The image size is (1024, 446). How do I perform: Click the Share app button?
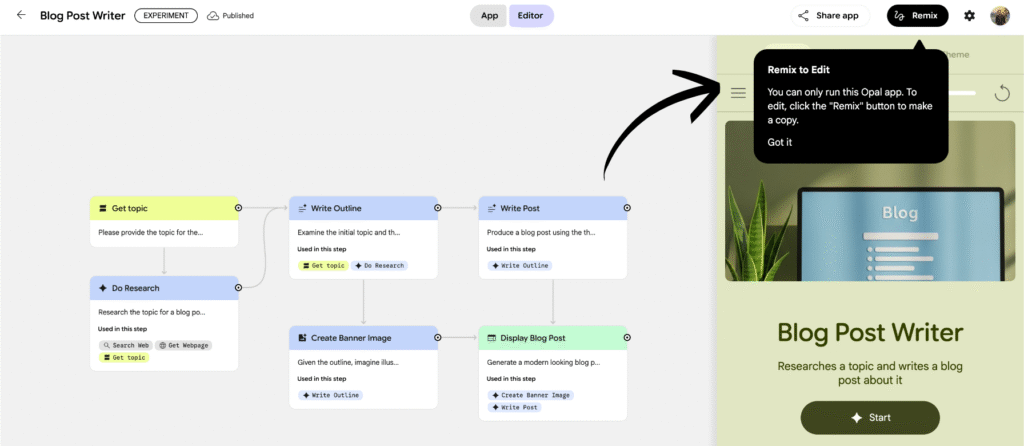tap(829, 15)
